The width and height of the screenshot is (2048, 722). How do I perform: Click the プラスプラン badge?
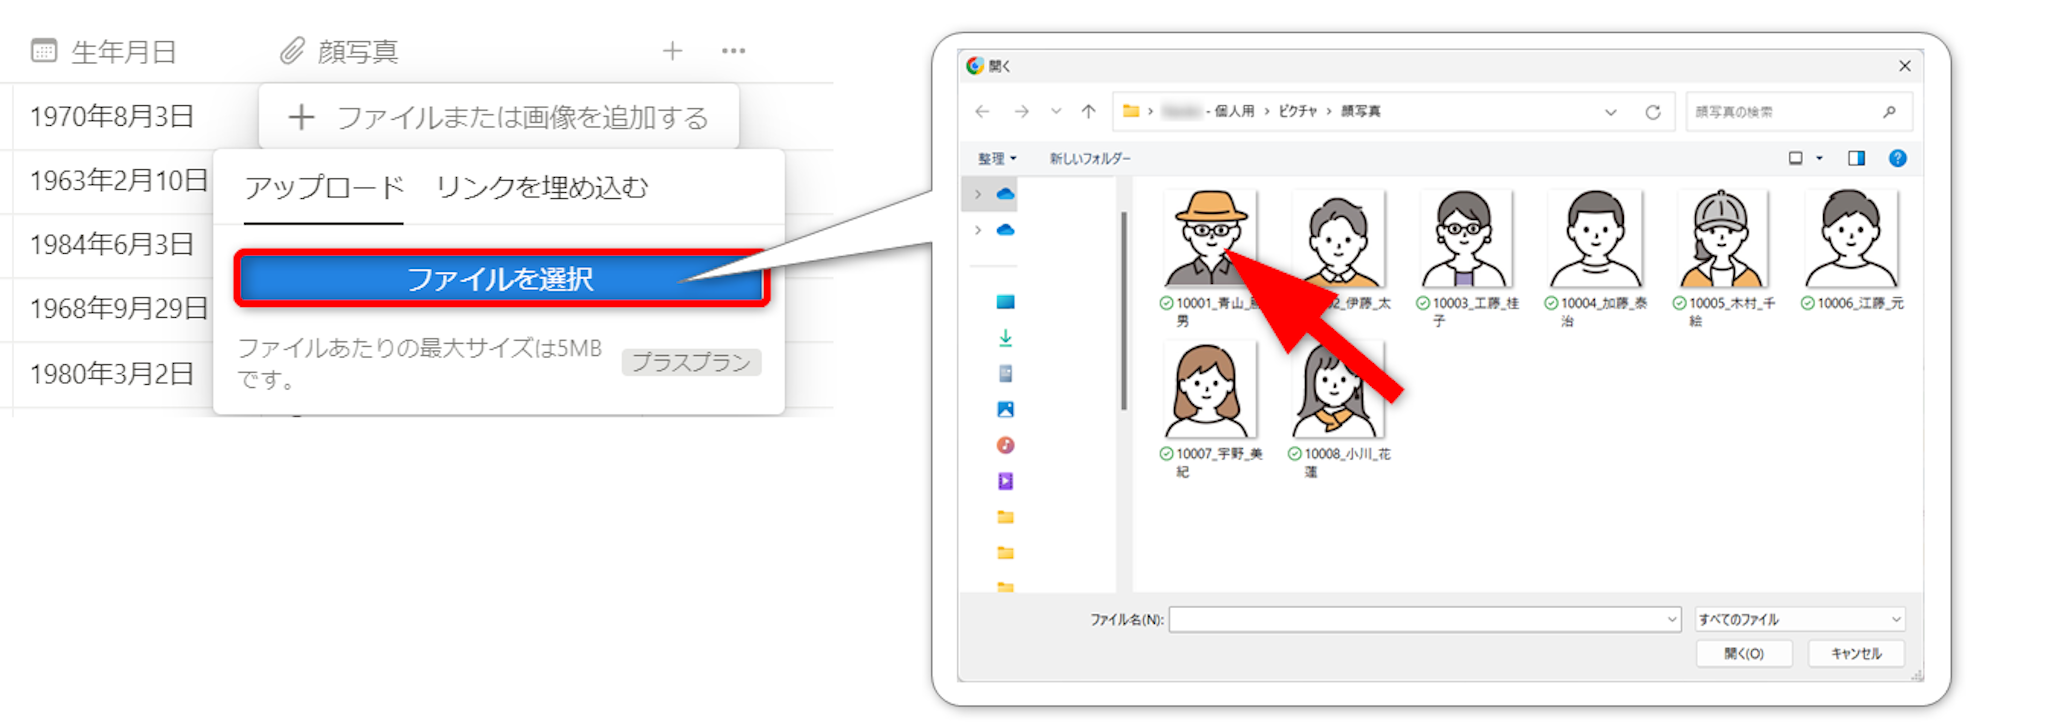pos(691,362)
